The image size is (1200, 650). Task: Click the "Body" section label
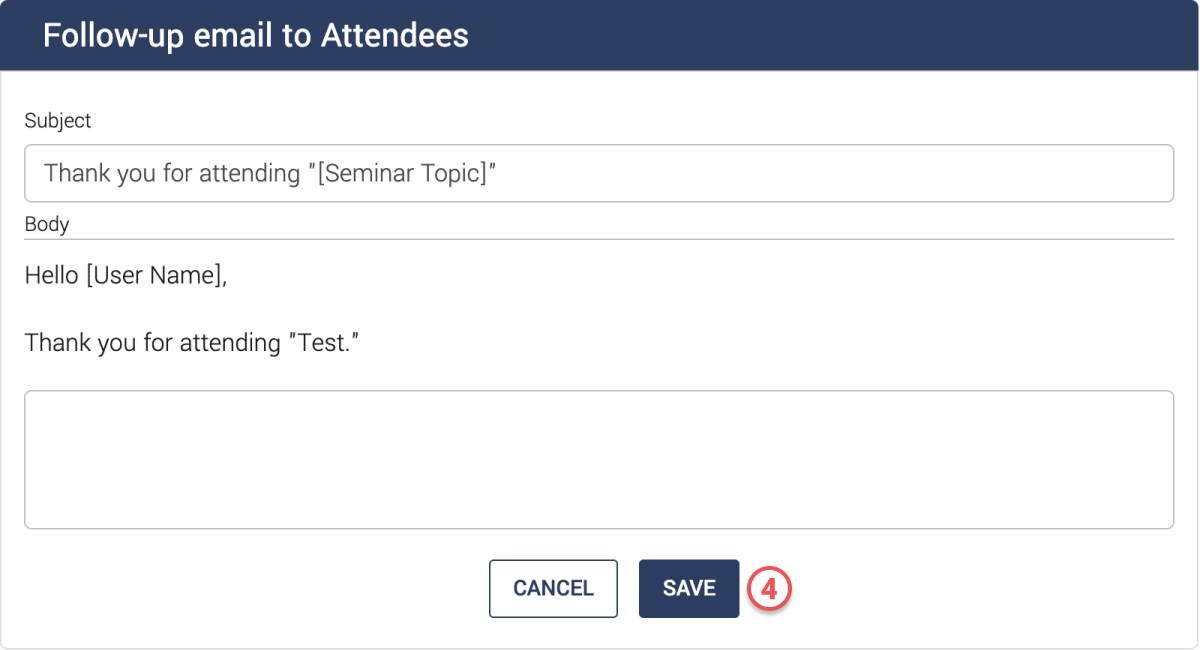coord(47,224)
